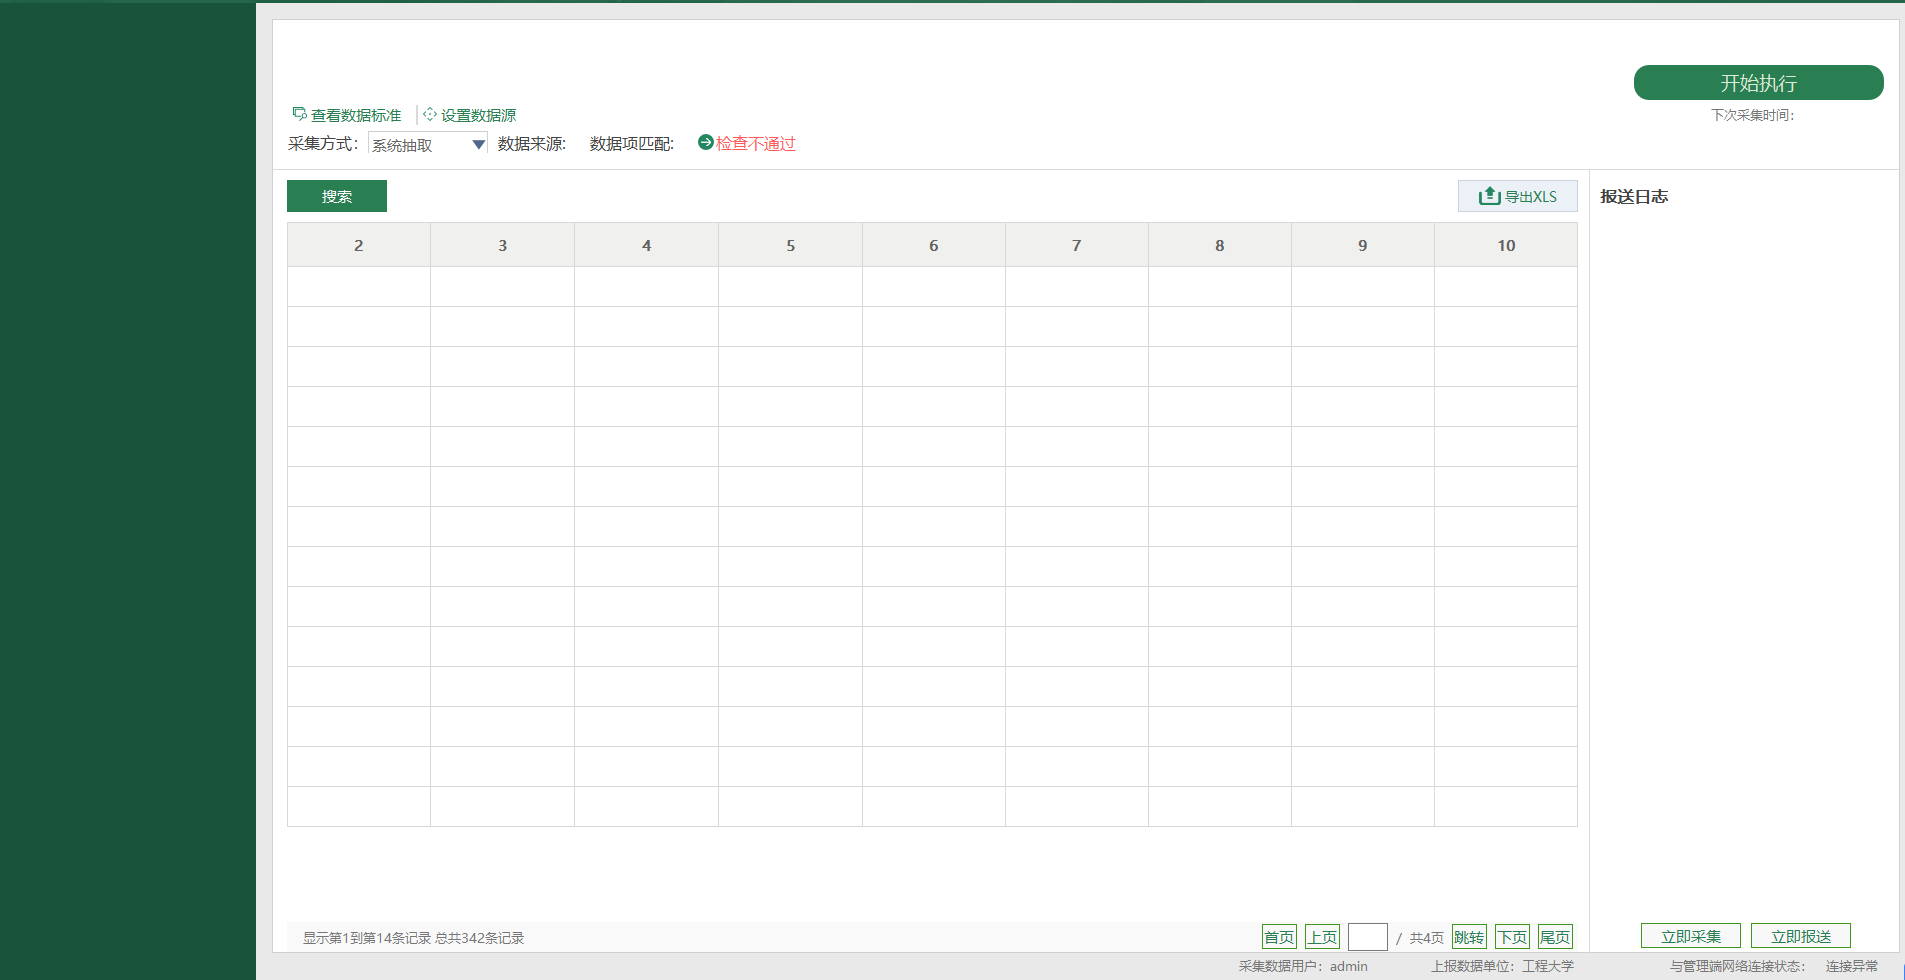Click 采集数据用户 admin status entry
This screenshot has height=980, width=1905.
pos(1303,966)
